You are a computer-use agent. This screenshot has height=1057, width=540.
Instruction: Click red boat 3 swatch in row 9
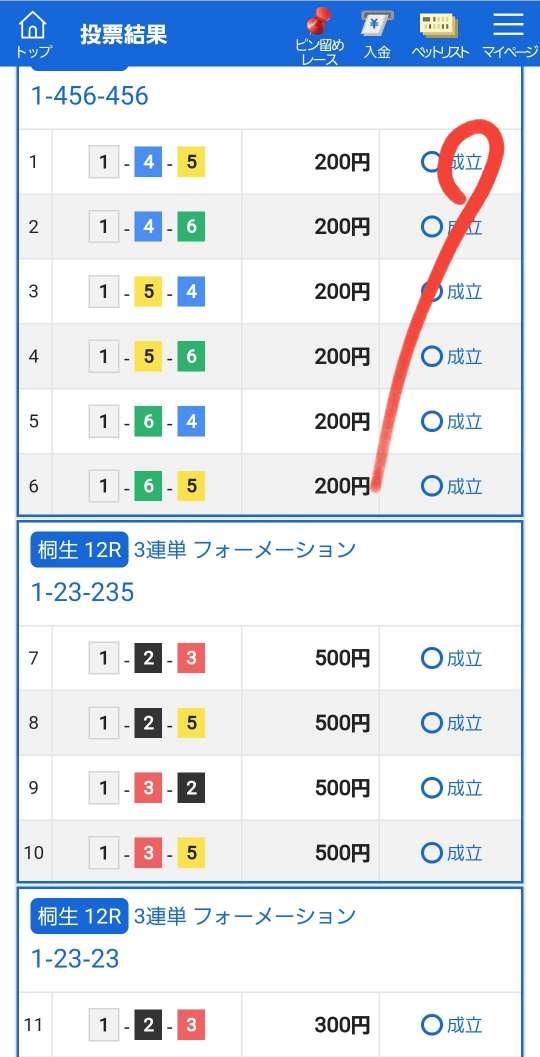coord(148,788)
